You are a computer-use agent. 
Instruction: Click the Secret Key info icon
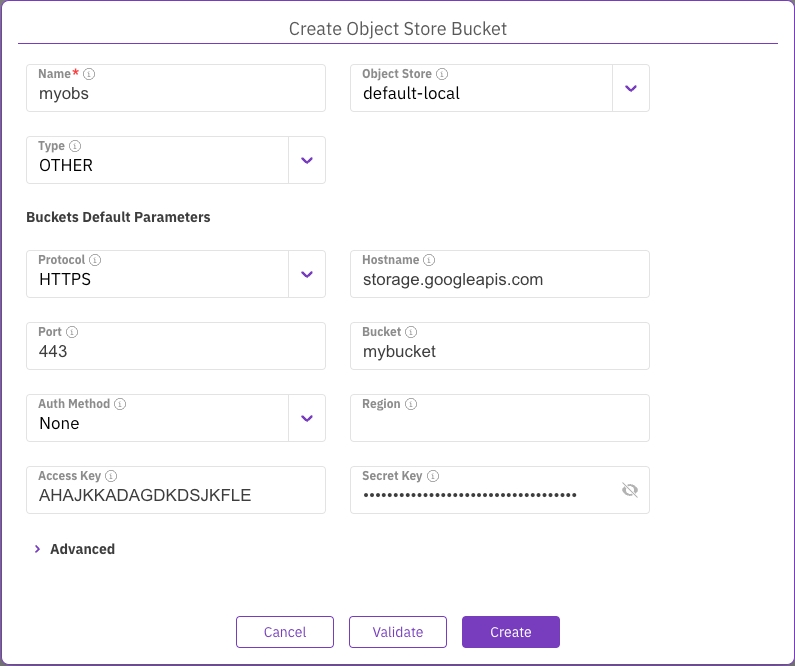[x=433, y=476]
